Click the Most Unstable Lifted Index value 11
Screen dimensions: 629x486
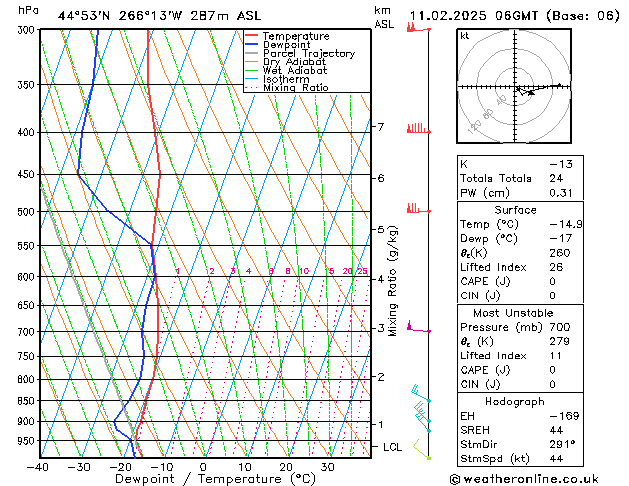(x=556, y=356)
